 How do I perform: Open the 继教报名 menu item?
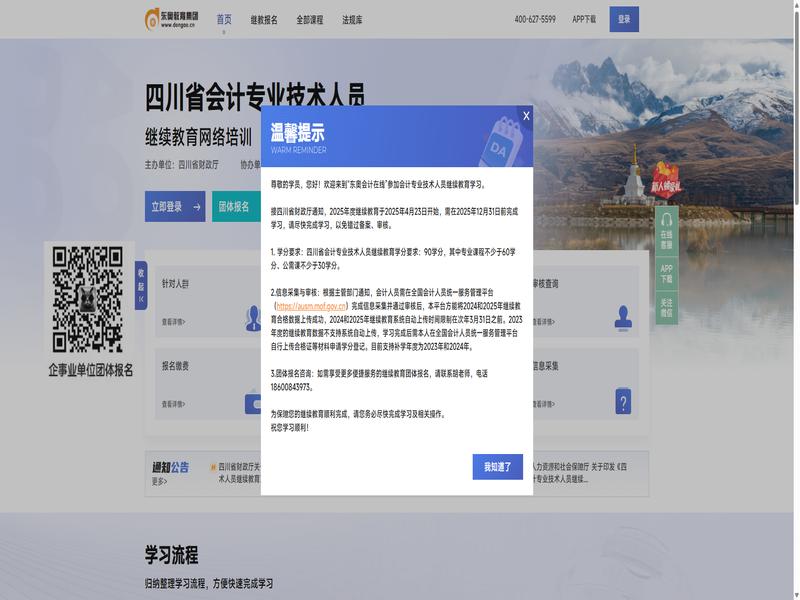(x=264, y=19)
